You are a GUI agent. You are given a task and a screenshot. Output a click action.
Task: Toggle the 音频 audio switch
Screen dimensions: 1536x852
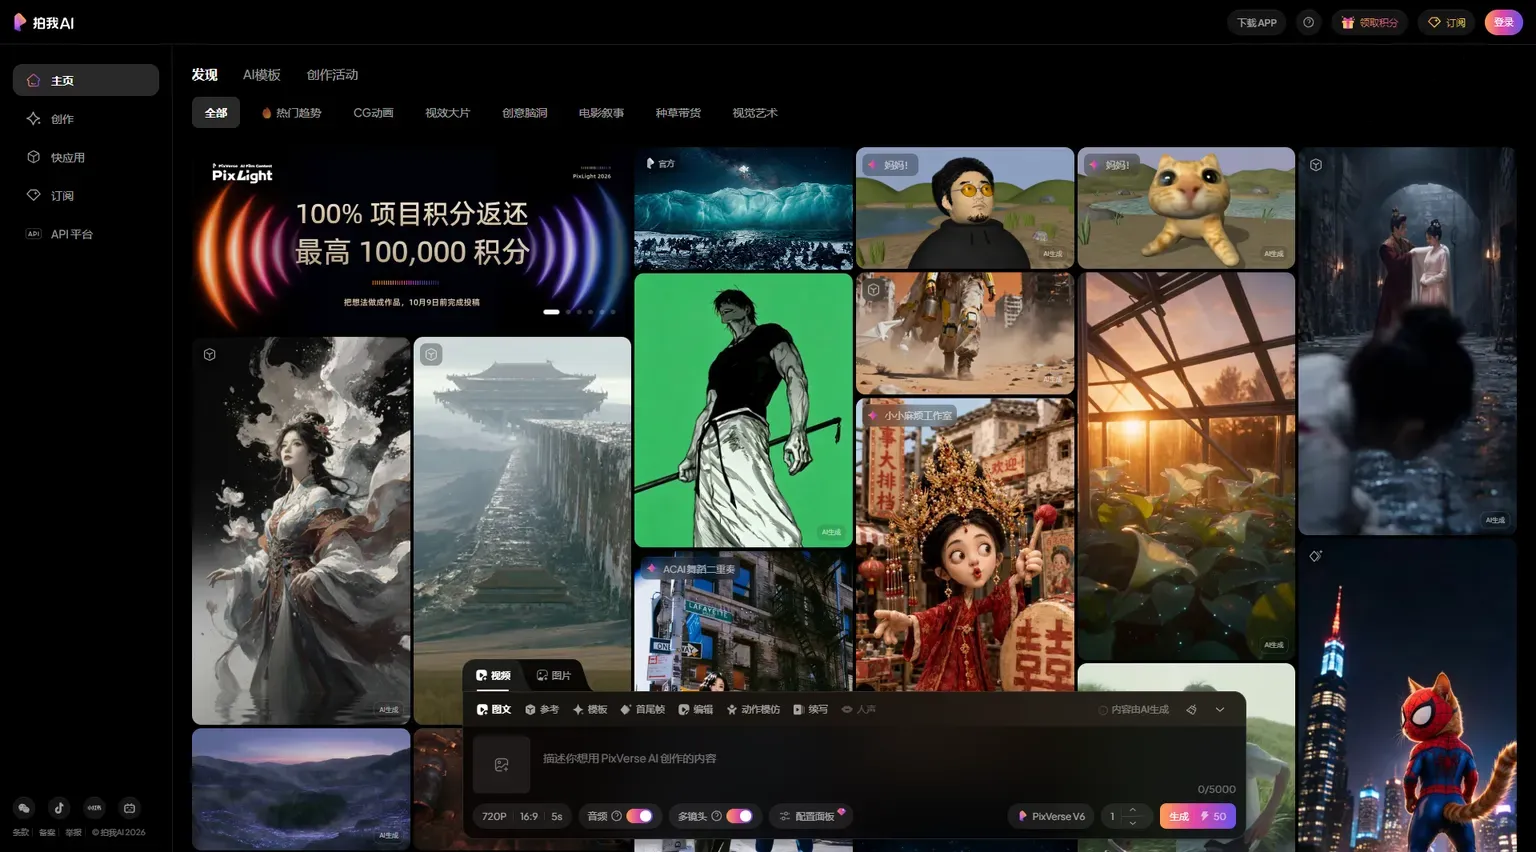click(x=640, y=816)
